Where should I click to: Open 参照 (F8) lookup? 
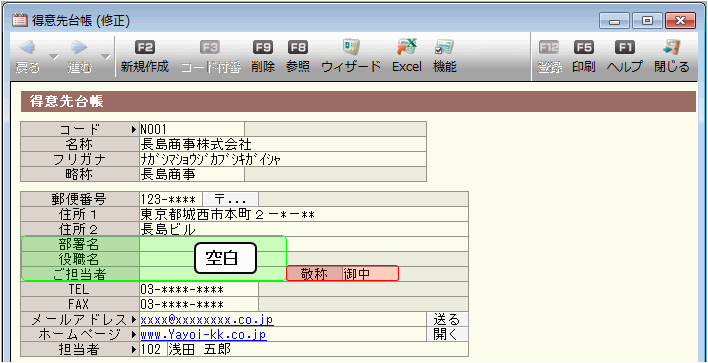point(298,56)
